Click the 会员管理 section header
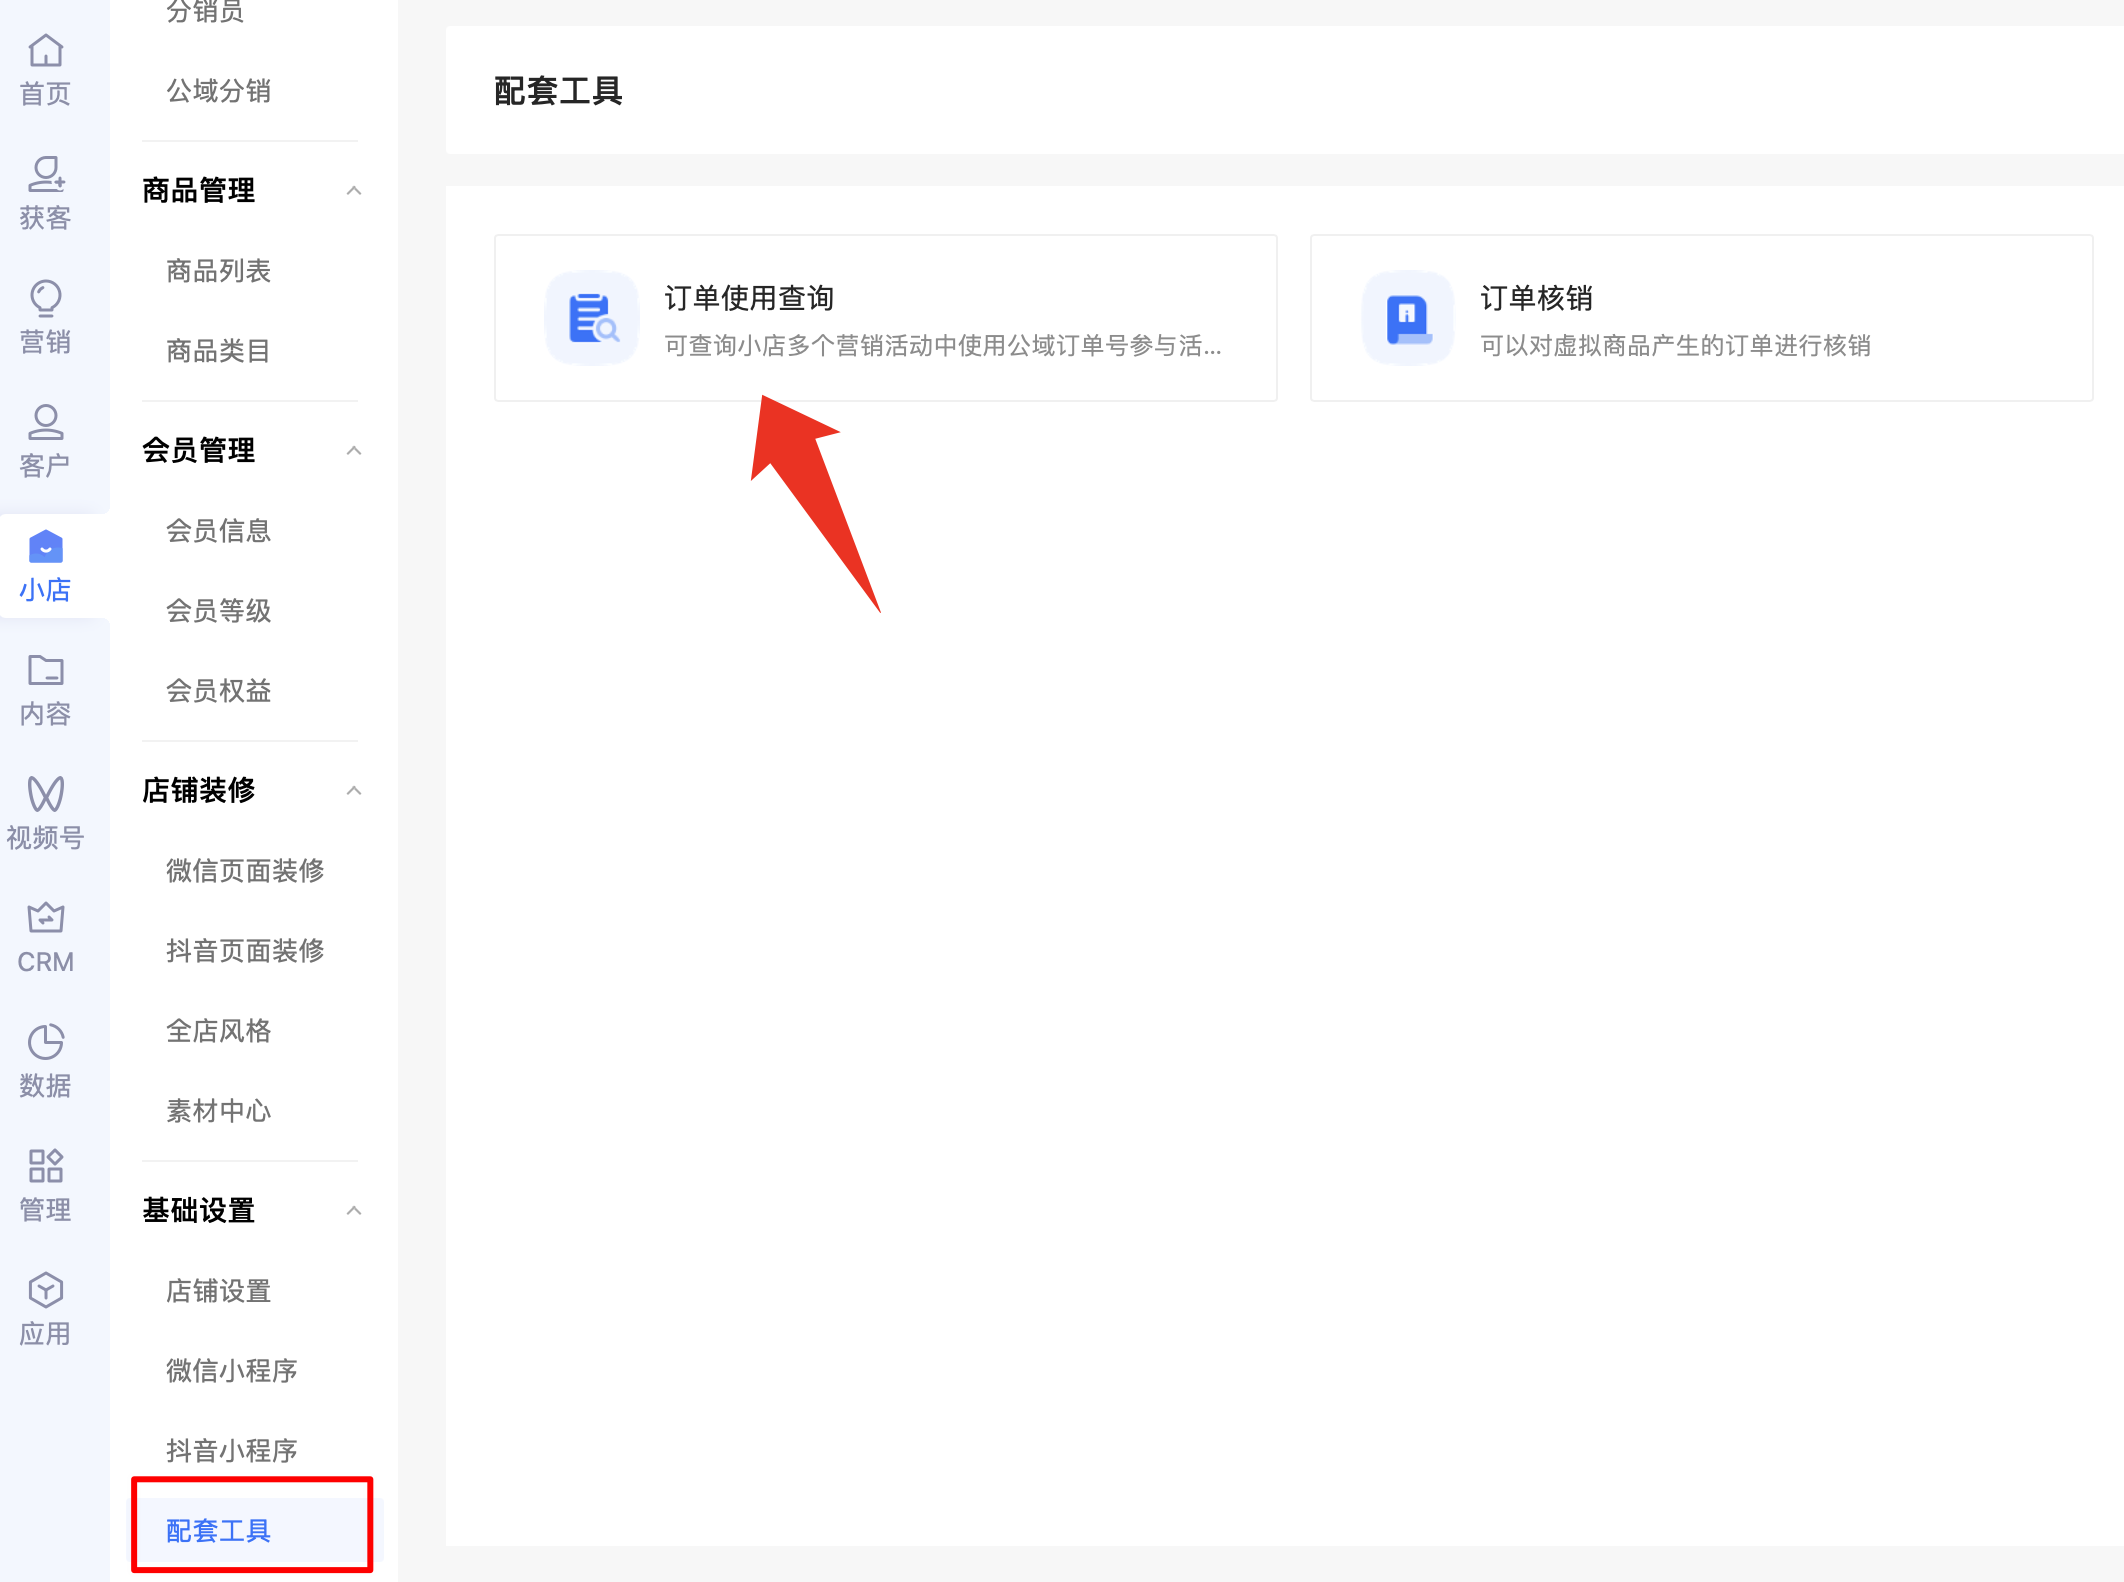Image resolution: width=2124 pixels, height=1582 pixels. (x=198, y=450)
